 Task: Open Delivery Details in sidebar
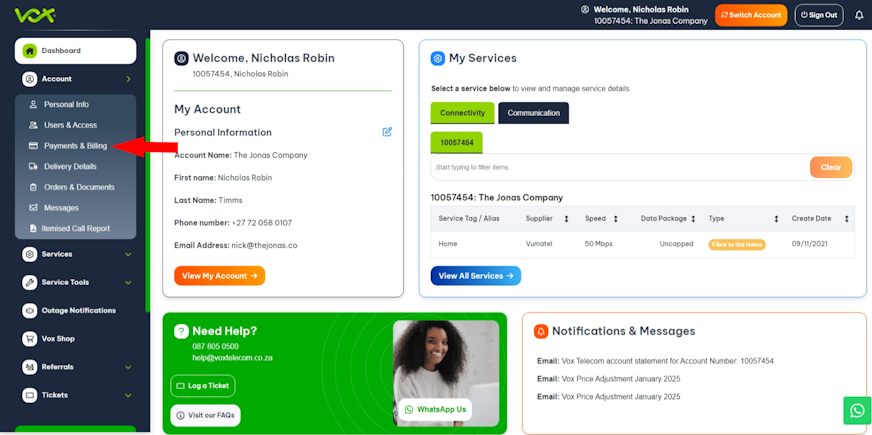[x=70, y=166]
